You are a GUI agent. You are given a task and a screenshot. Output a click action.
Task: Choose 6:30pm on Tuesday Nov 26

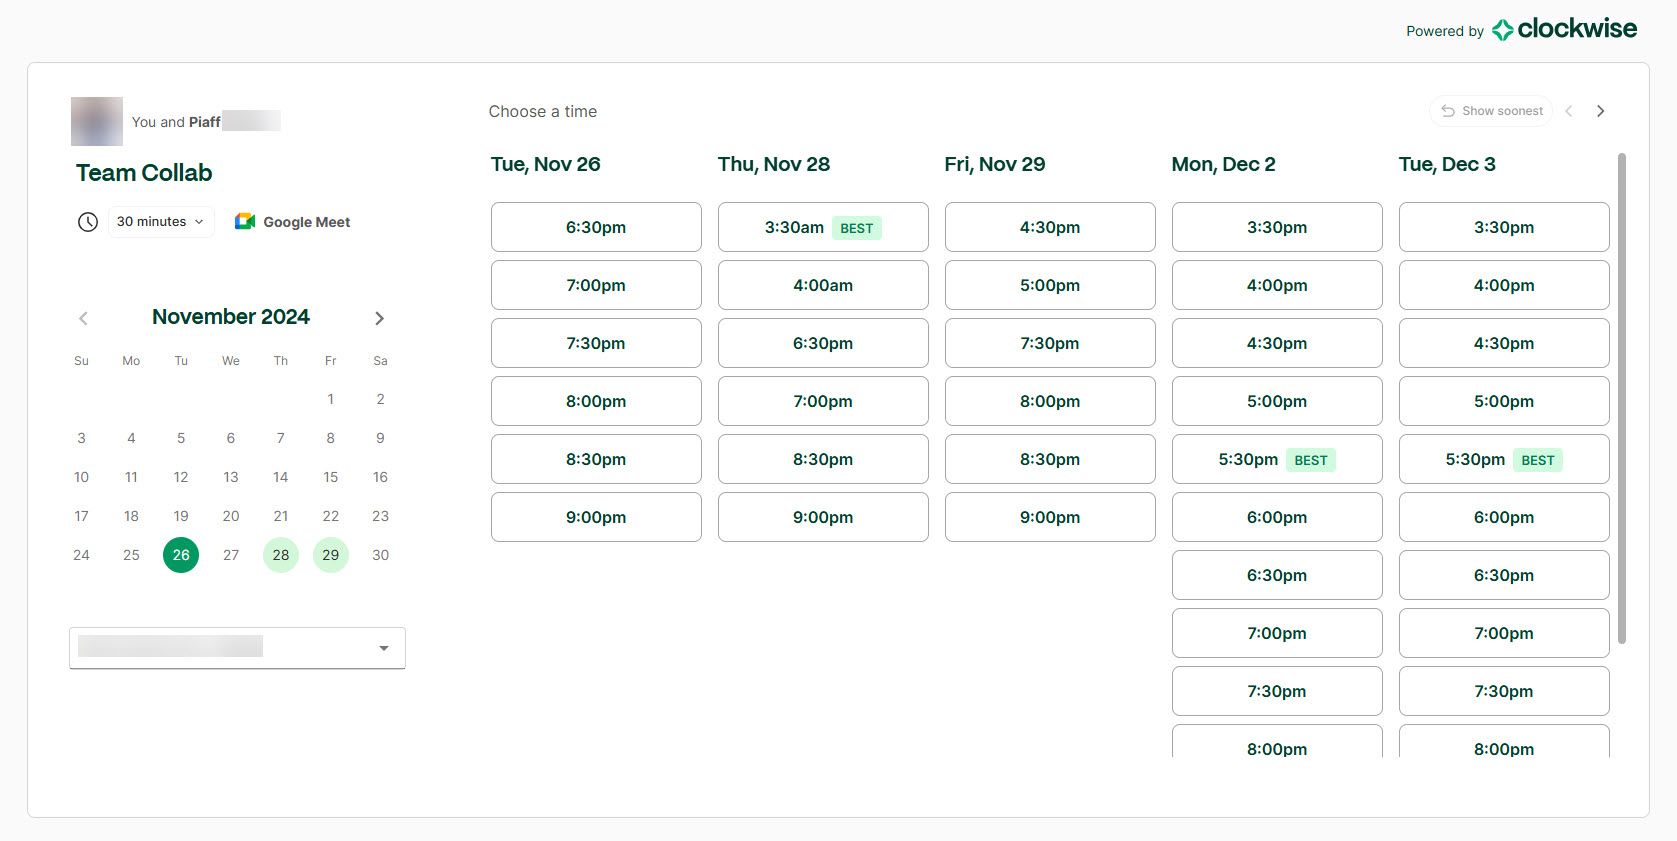coord(595,227)
